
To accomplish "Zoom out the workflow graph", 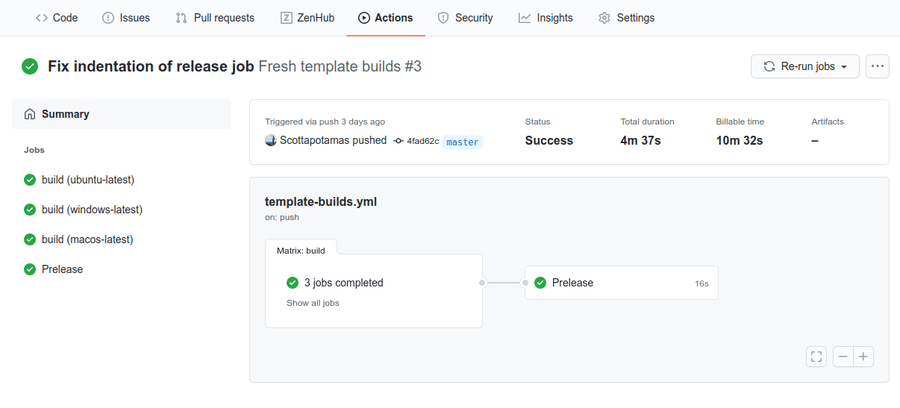I will point(843,357).
